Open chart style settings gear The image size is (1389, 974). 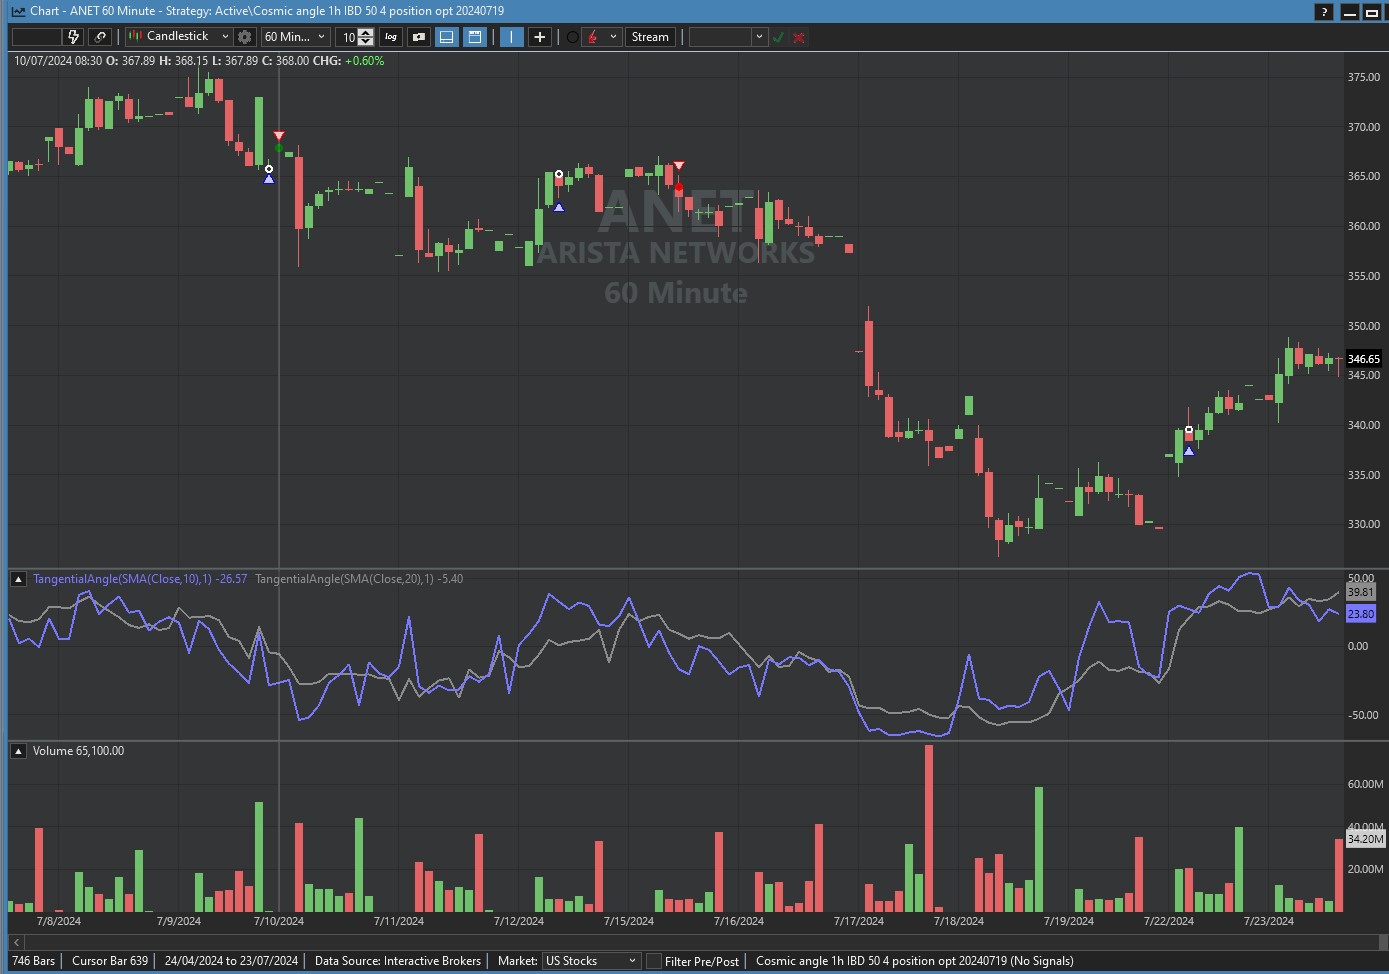pyautogui.click(x=244, y=37)
